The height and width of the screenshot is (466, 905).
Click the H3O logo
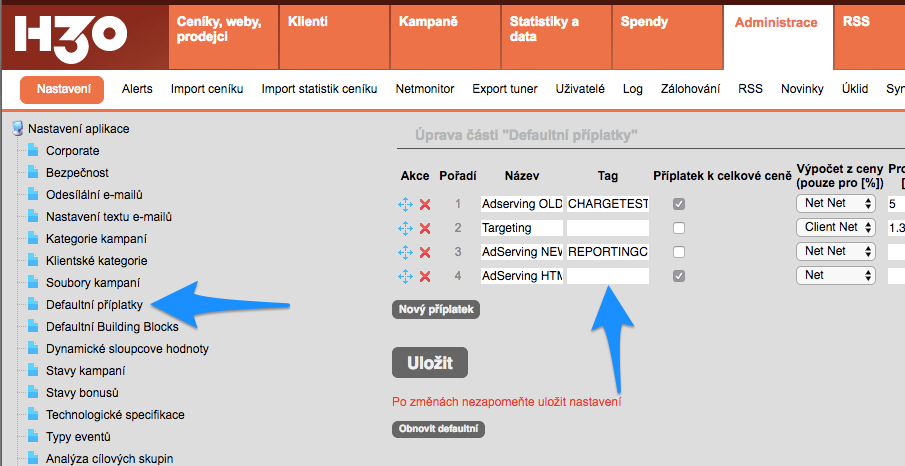click(x=71, y=35)
